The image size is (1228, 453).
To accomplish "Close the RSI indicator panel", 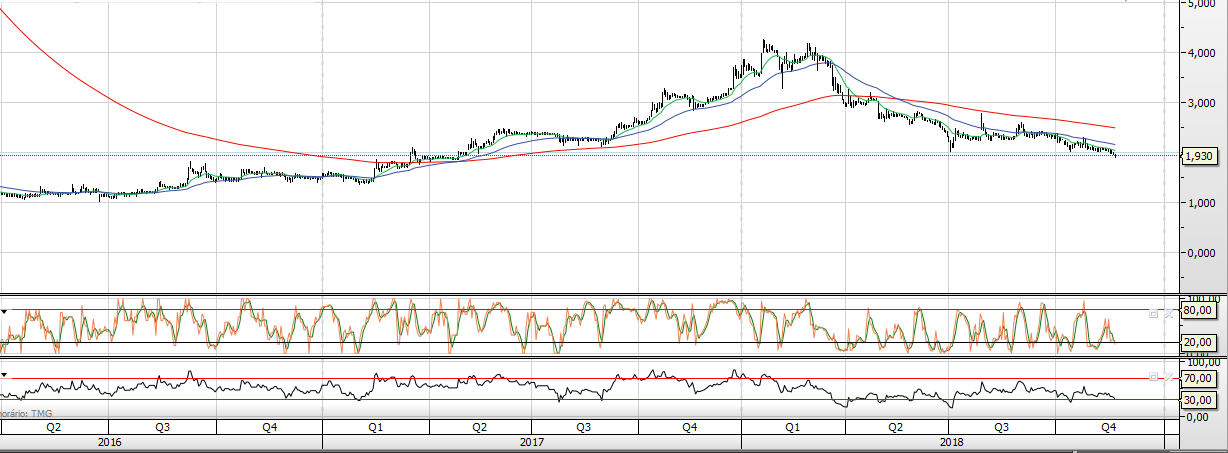I will click(x=1166, y=377).
